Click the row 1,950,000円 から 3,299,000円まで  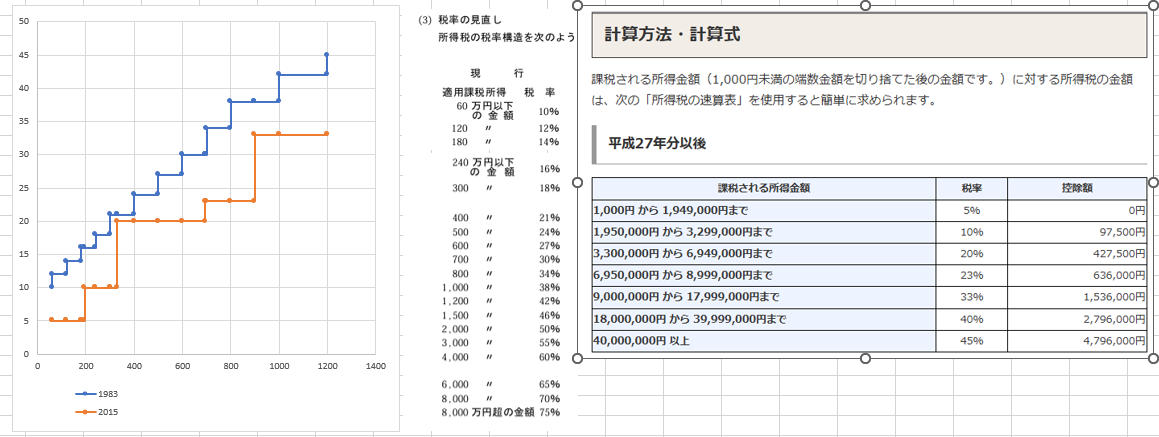[869, 232]
